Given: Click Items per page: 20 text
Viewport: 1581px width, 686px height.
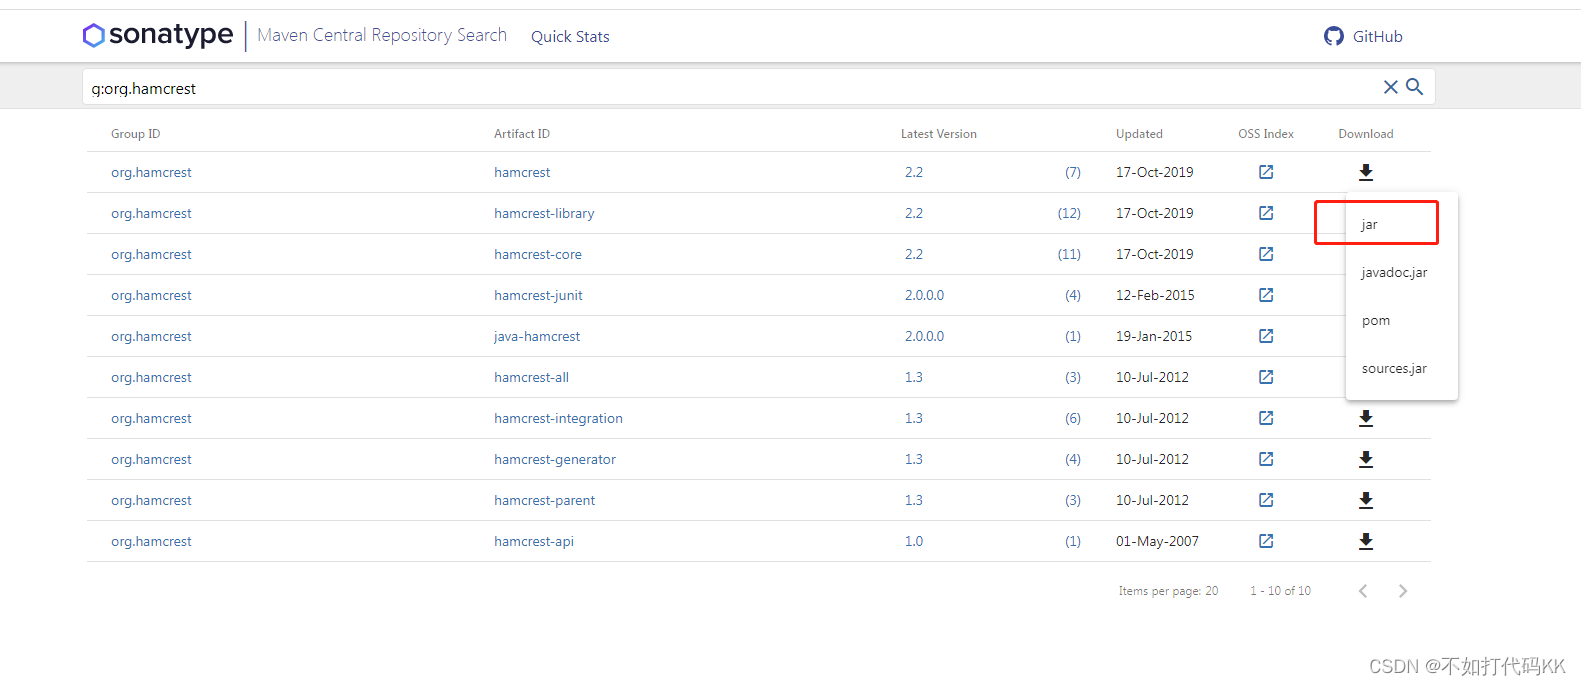Looking at the screenshot, I should click(x=1168, y=591).
